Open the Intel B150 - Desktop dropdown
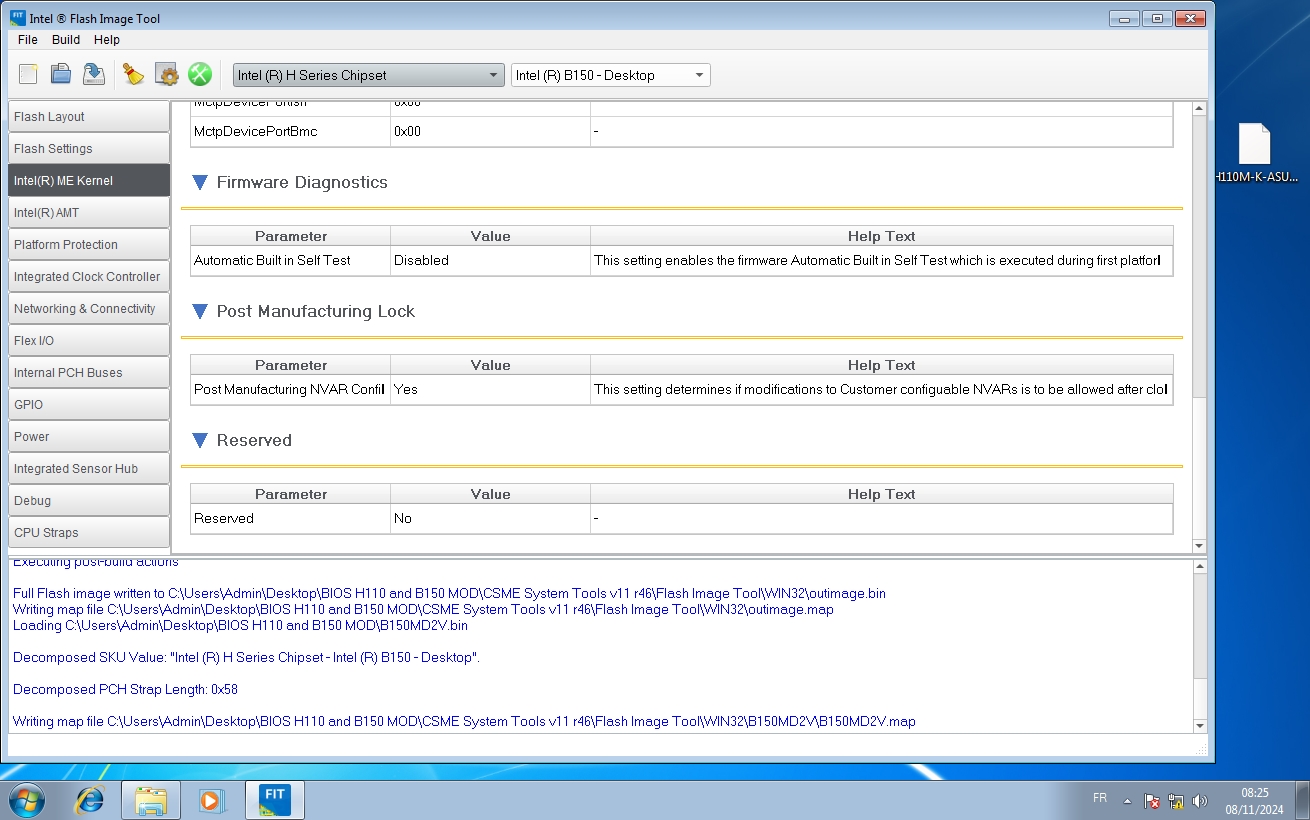Screen dimensions: 1310x820 click(x=610, y=75)
